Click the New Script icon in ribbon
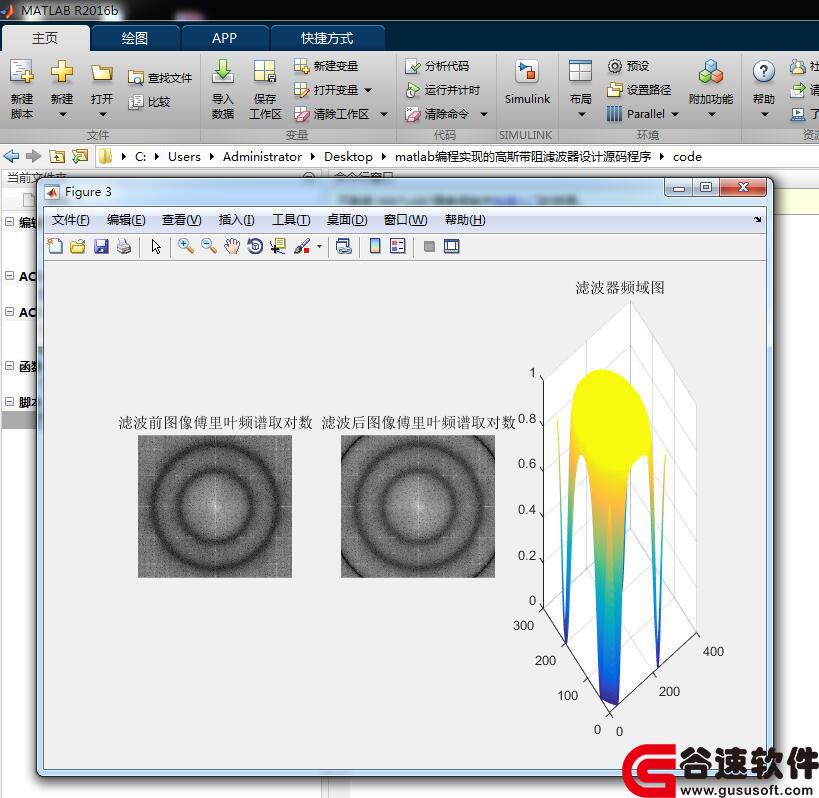The image size is (819, 798). (x=21, y=72)
